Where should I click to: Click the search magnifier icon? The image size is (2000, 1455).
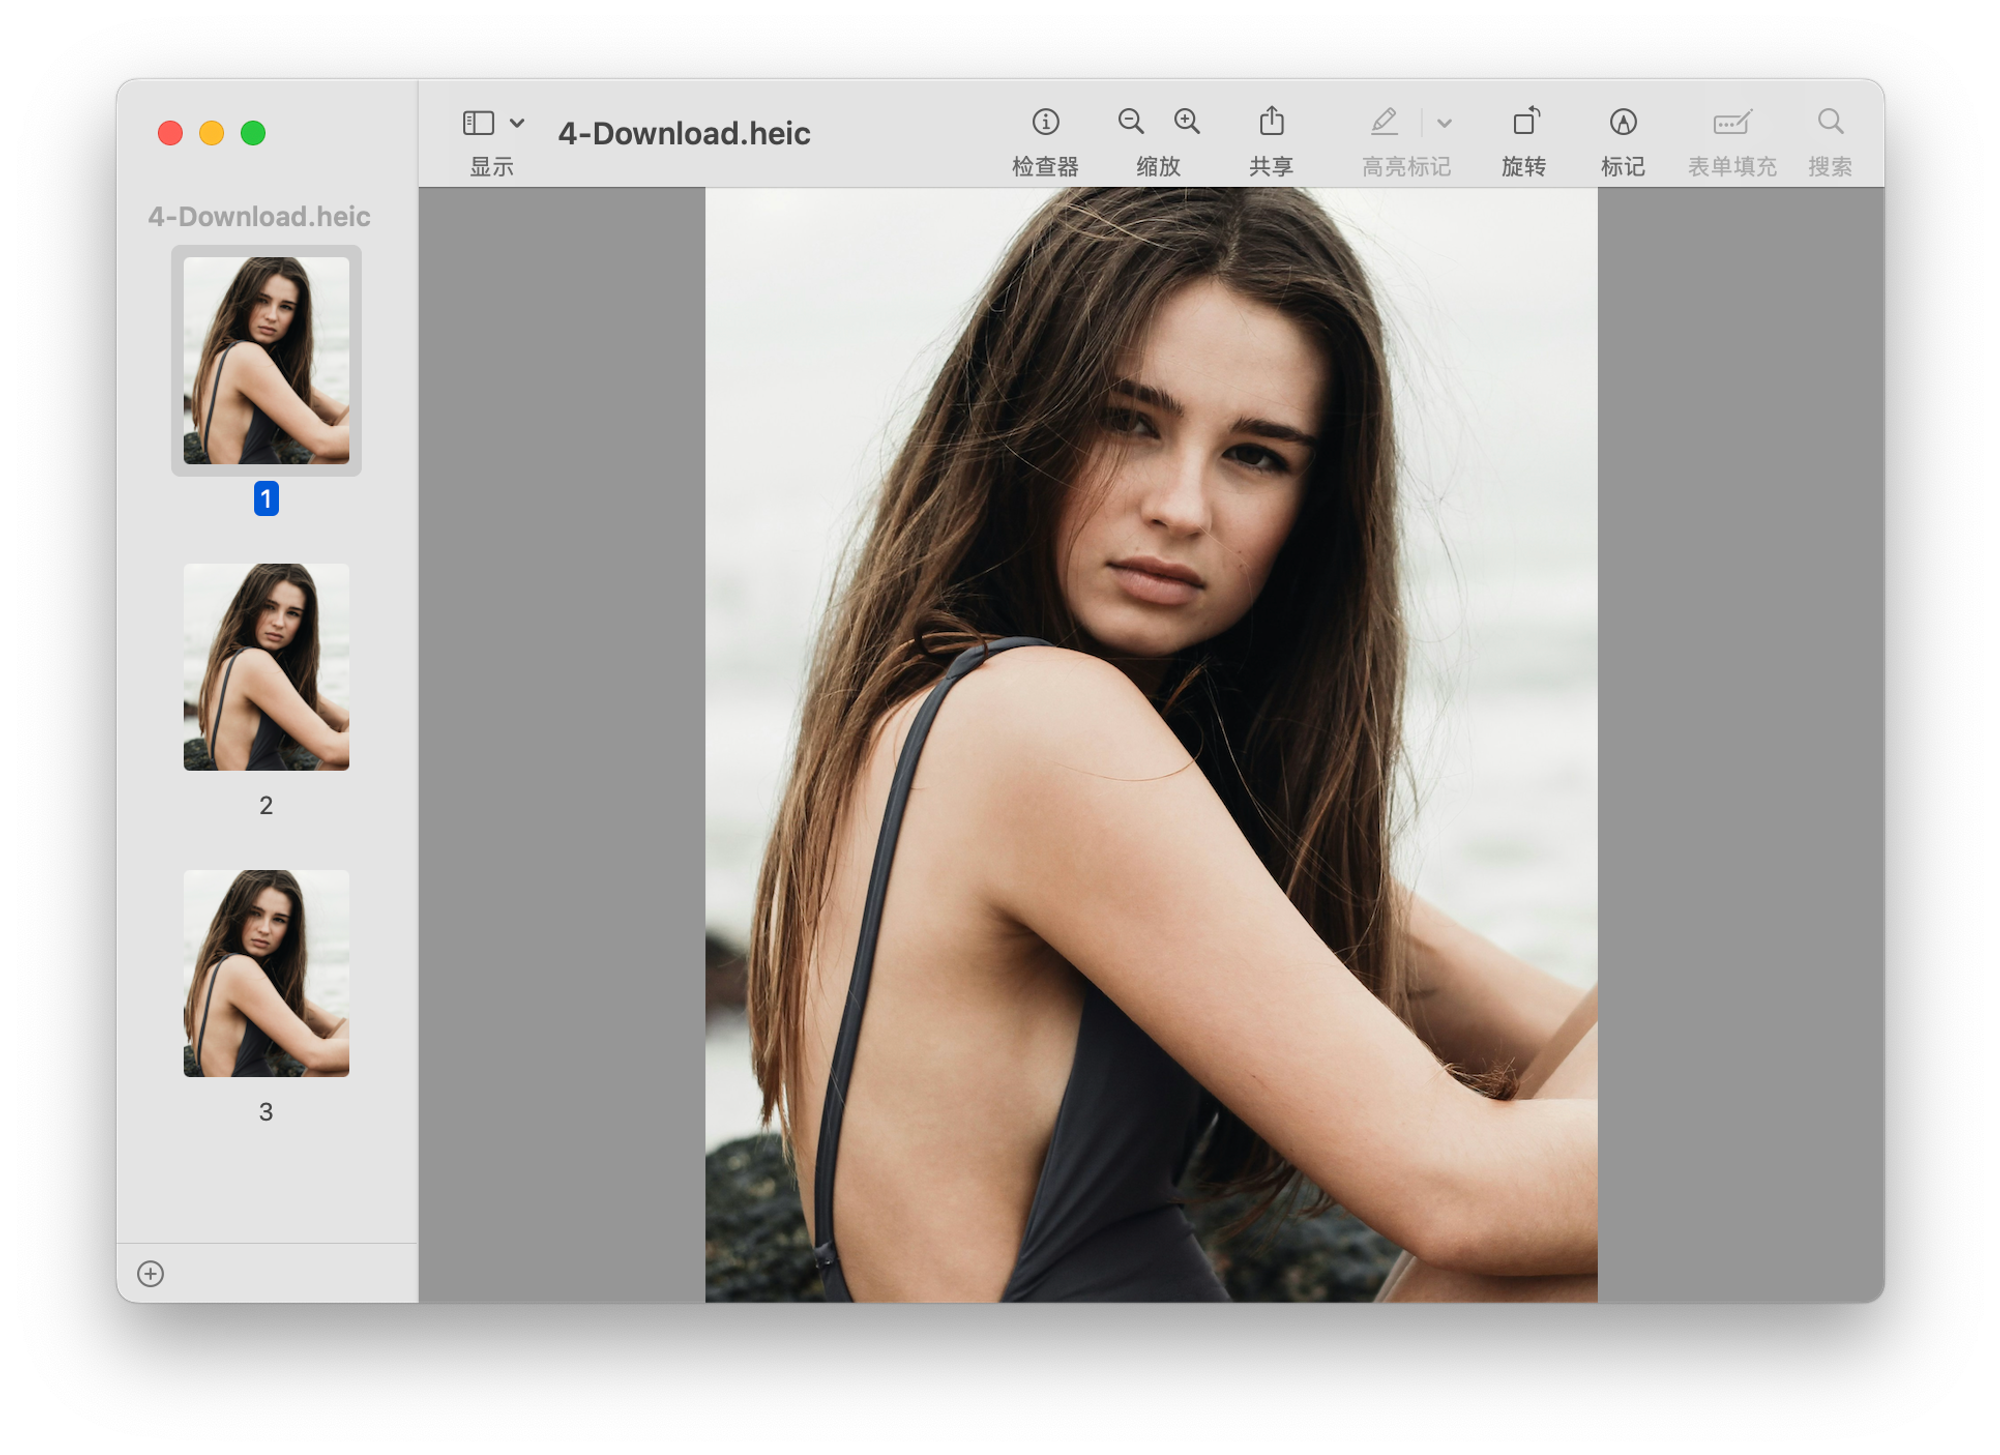click(x=1830, y=122)
